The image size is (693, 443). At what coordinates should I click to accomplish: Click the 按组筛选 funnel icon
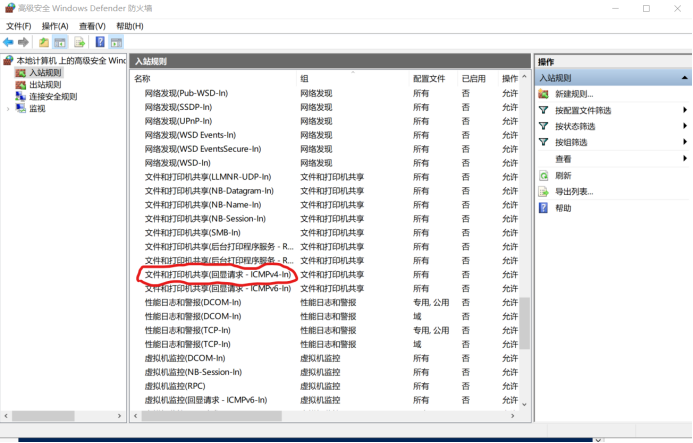(544, 142)
